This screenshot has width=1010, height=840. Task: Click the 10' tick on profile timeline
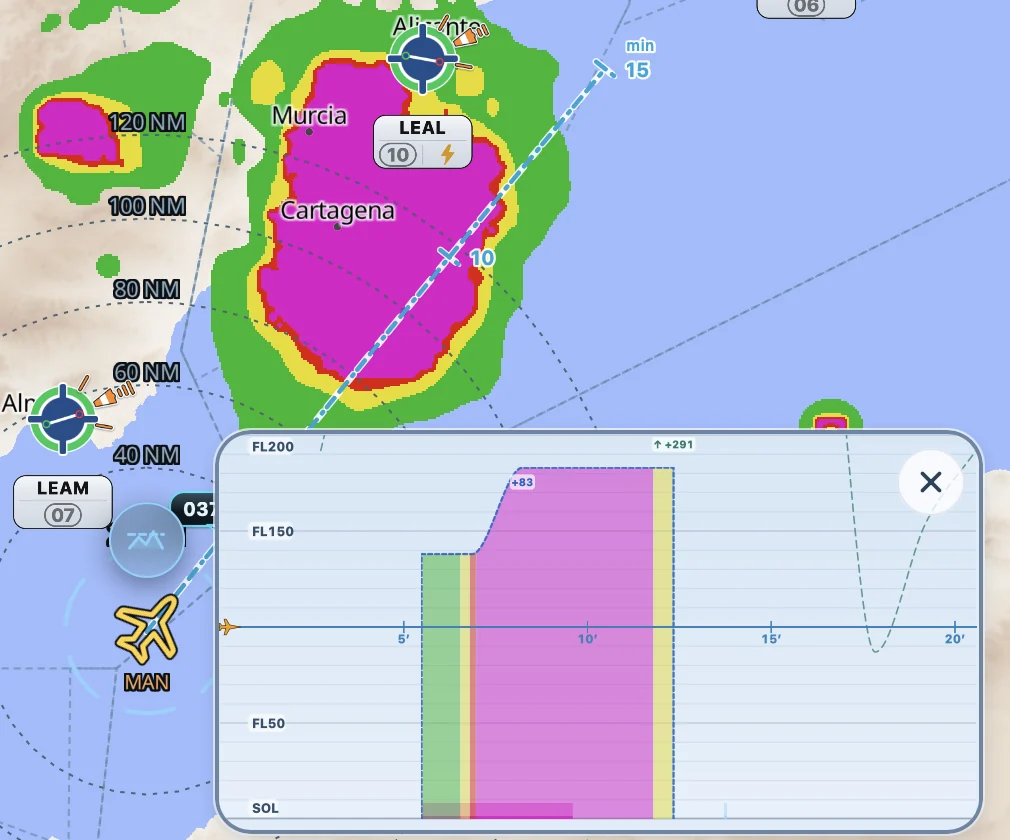[x=587, y=638]
